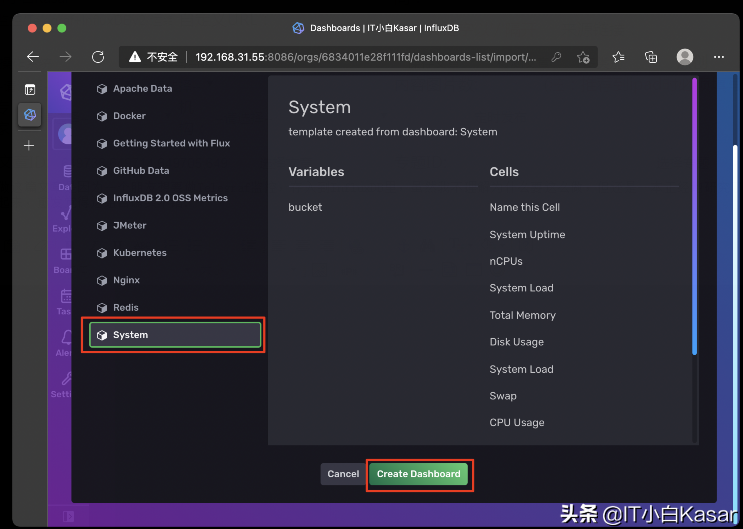
Task: Click the Swap cell entry
Action: [x=503, y=396]
